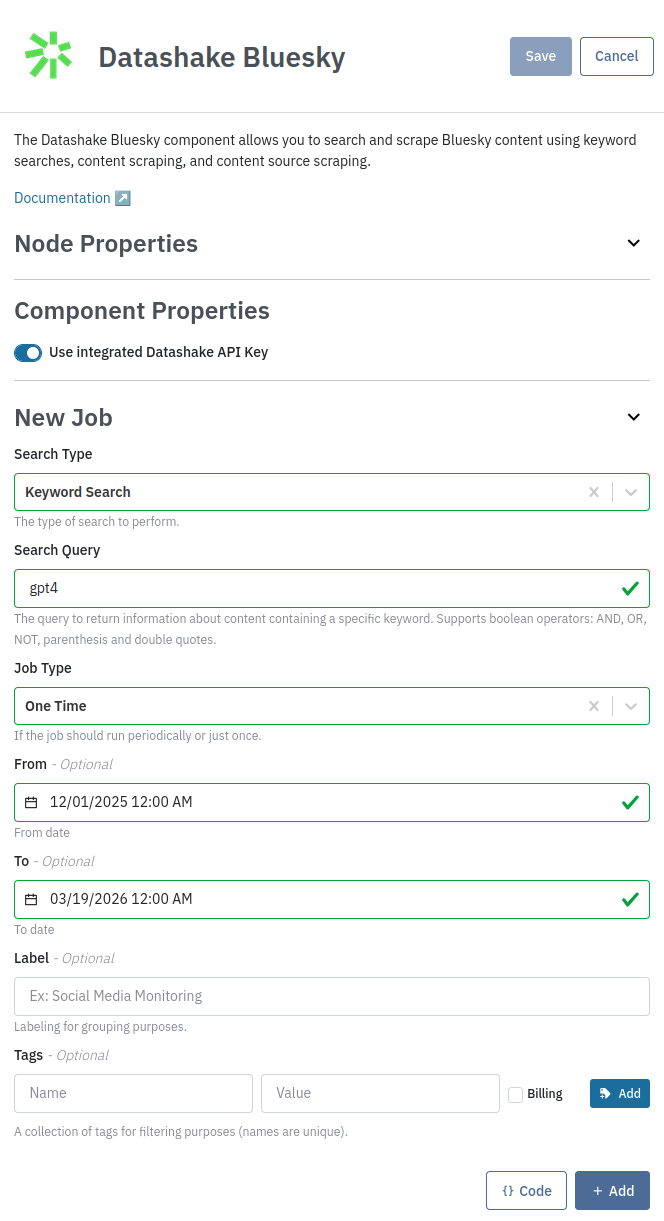This screenshot has height=1221, width=664.
Task: Open the Job Type dropdown arrow
Action: point(631,706)
